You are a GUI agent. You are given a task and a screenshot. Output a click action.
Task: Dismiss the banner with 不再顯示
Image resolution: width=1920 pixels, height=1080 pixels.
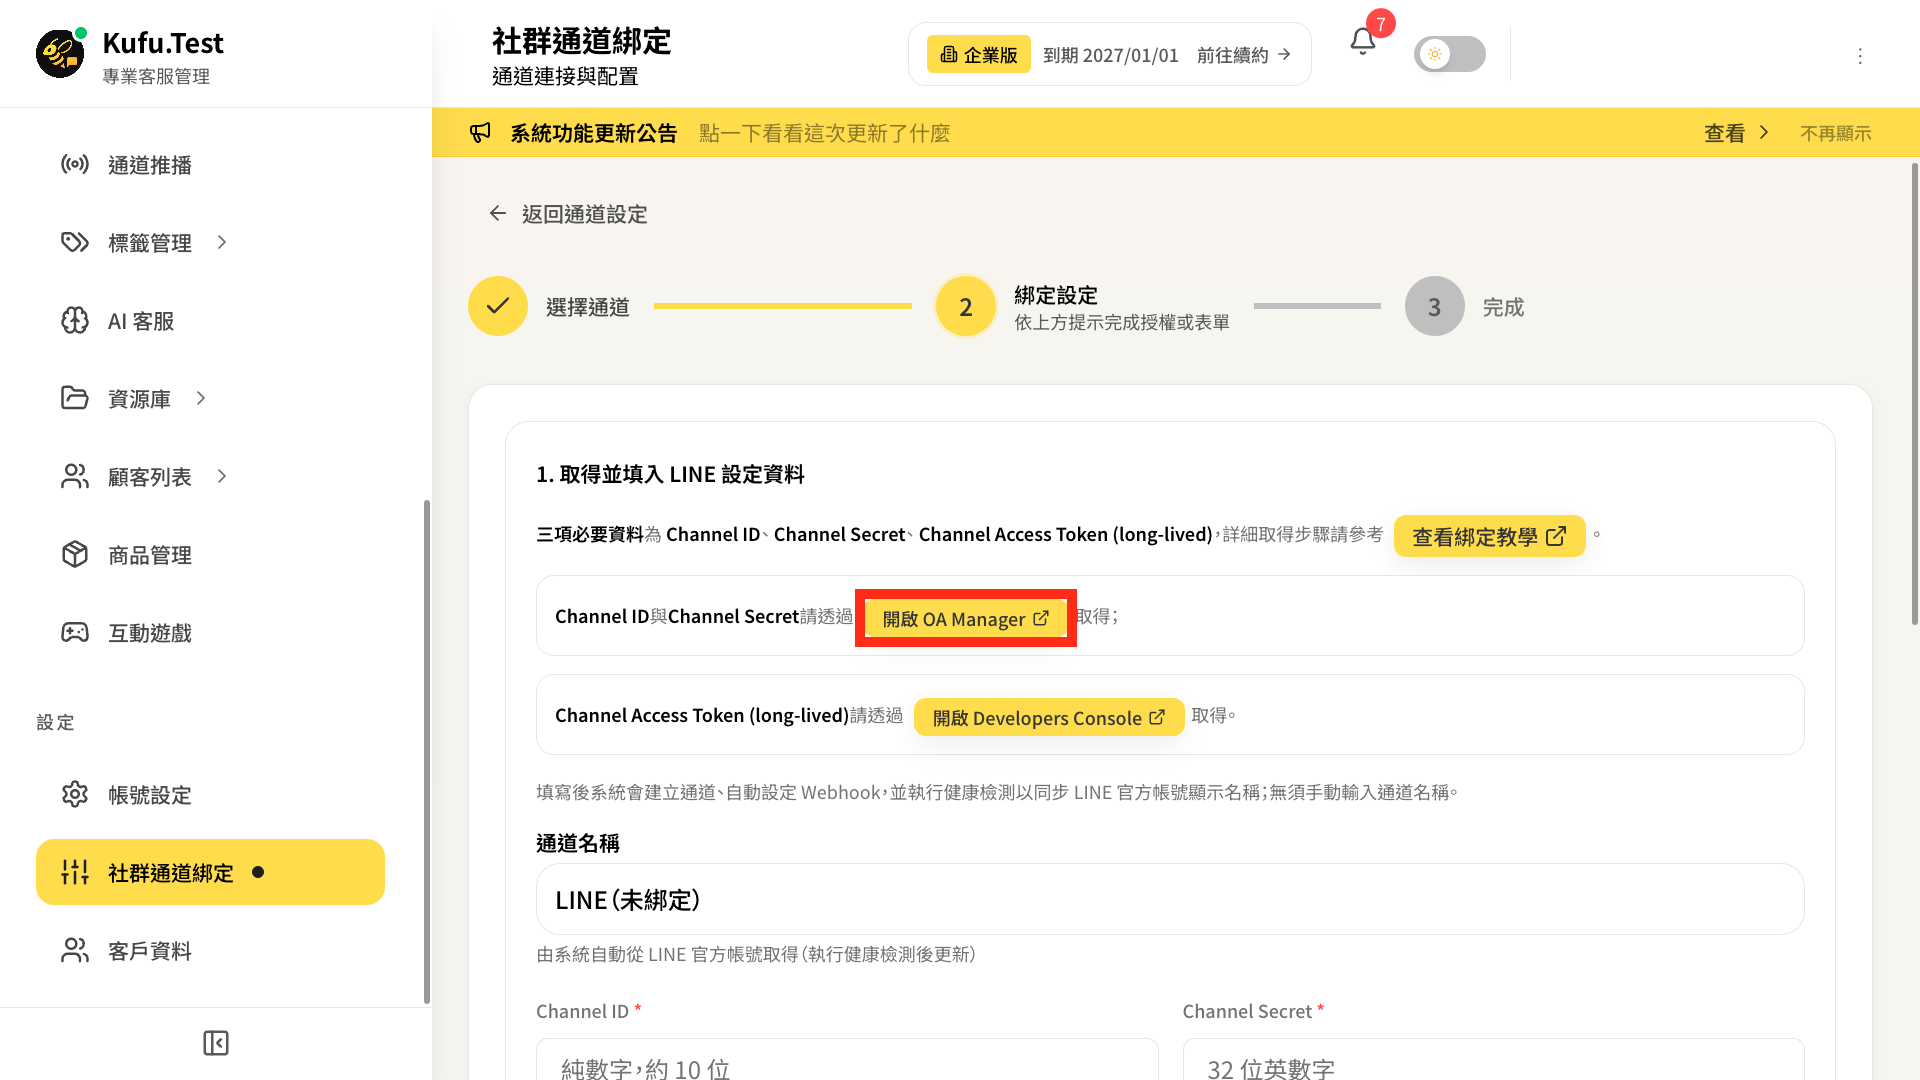click(x=1836, y=133)
